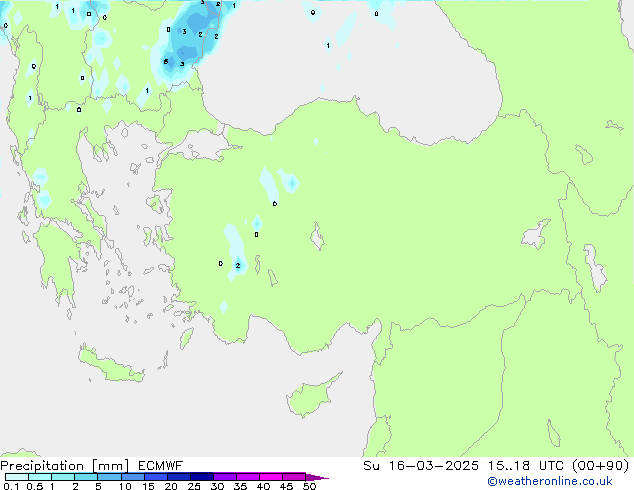The height and width of the screenshot is (490, 634).
Task: Click the ECMWF model label
Action: click(160, 466)
